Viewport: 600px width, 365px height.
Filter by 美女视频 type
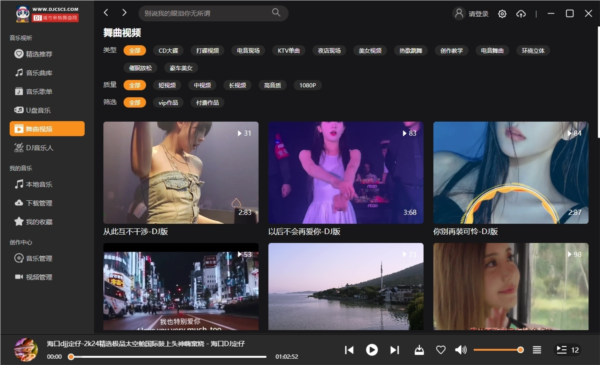pyautogui.click(x=370, y=51)
